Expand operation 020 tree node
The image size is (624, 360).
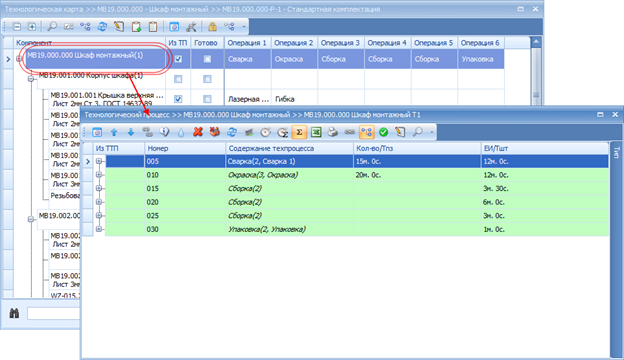click(99, 202)
